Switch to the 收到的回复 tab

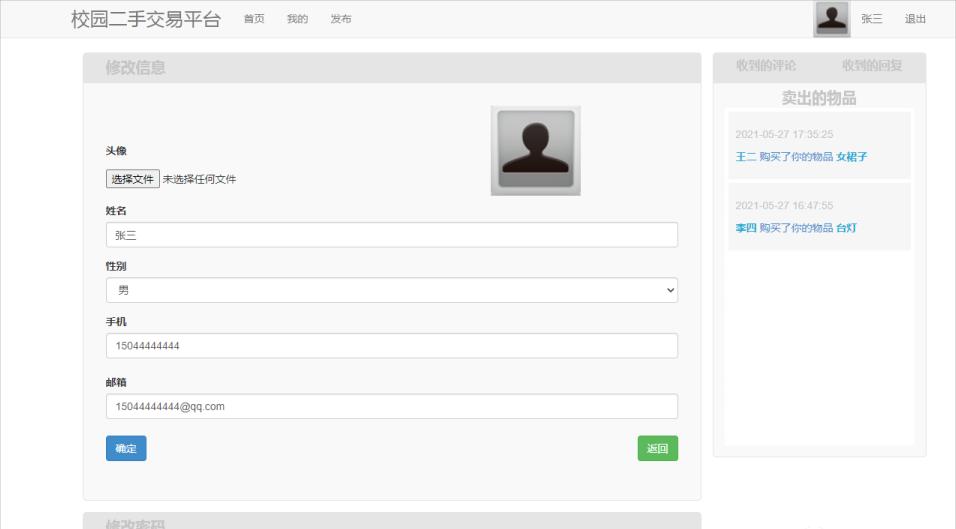pos(872,66)
